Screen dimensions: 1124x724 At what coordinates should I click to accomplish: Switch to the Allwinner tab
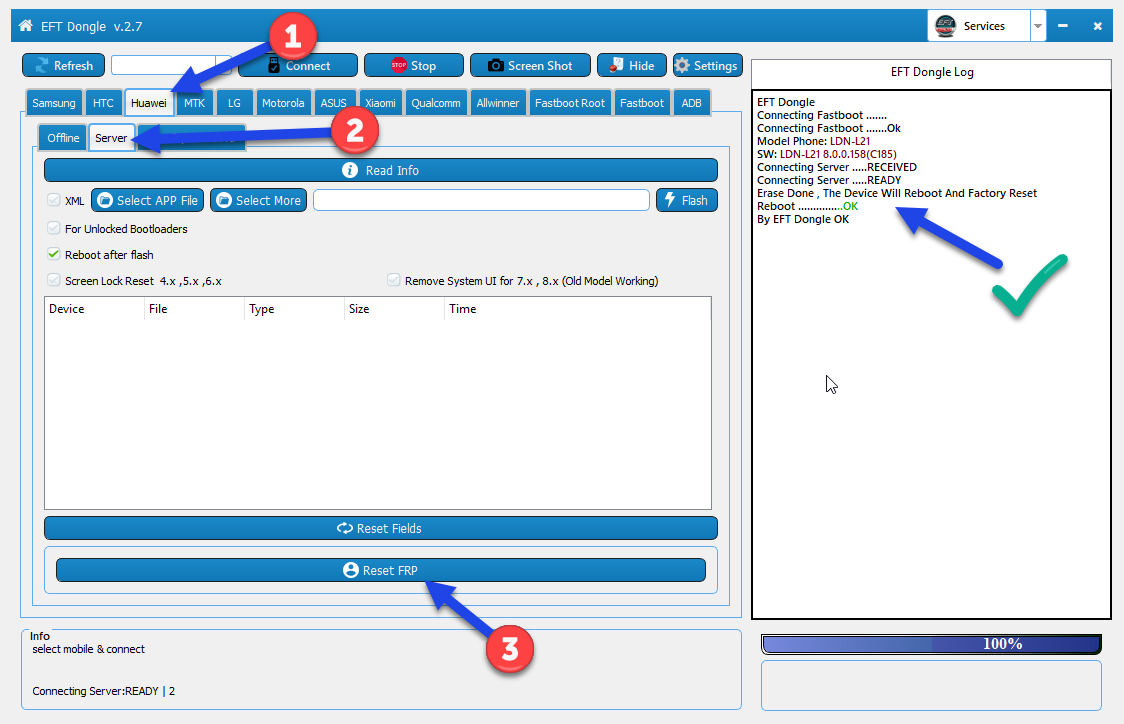(497, 103)
